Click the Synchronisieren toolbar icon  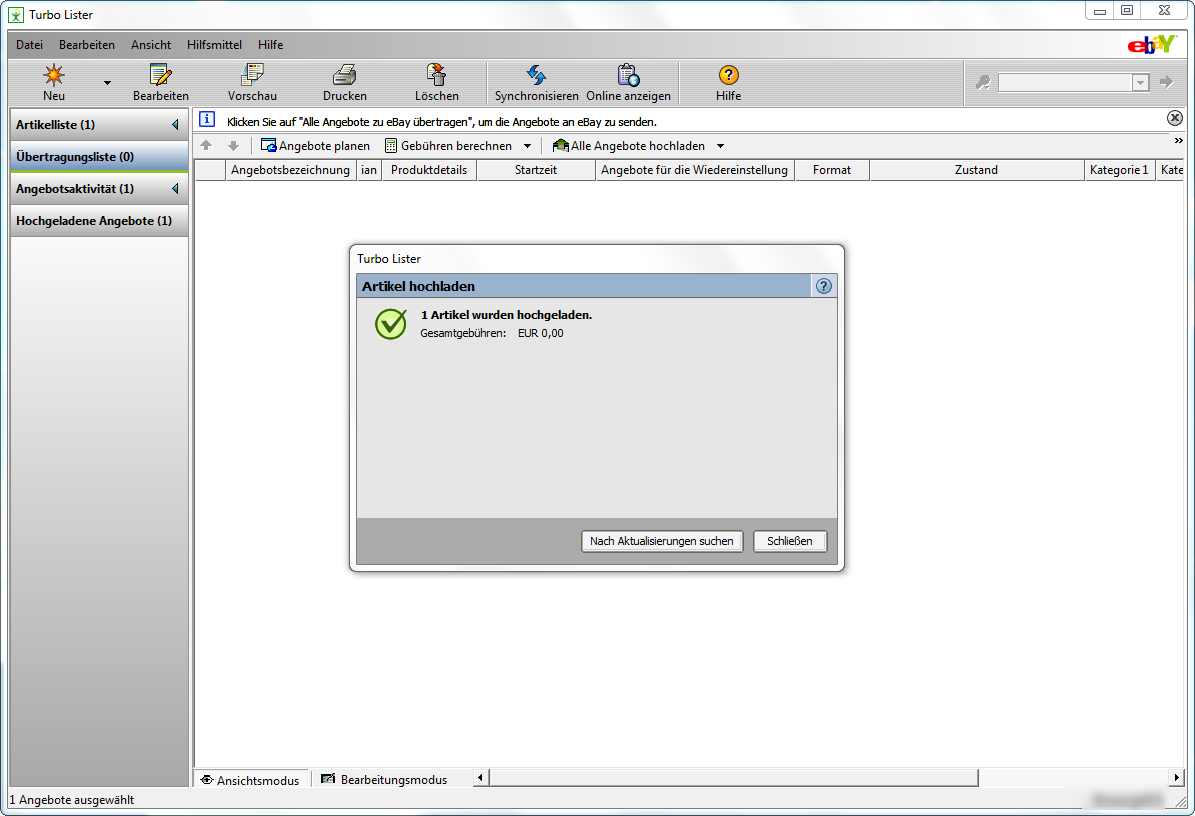[536, 75]
